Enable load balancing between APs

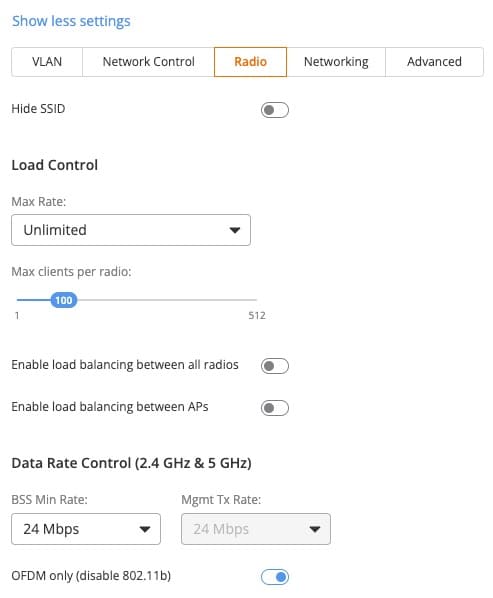275,408
